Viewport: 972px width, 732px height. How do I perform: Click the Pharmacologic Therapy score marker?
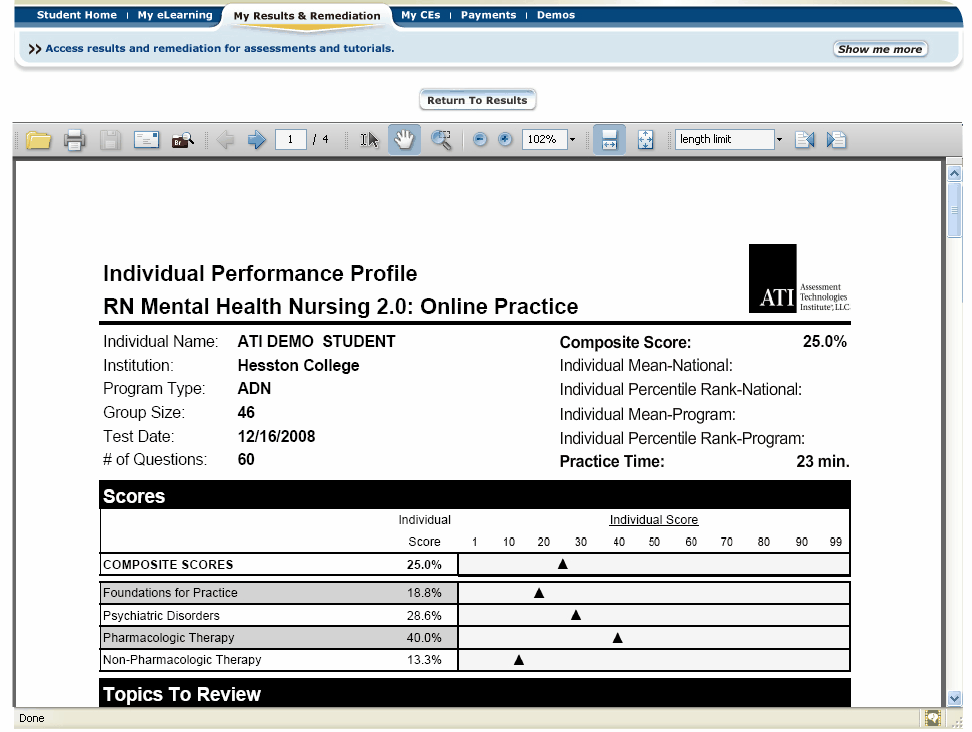617,638
